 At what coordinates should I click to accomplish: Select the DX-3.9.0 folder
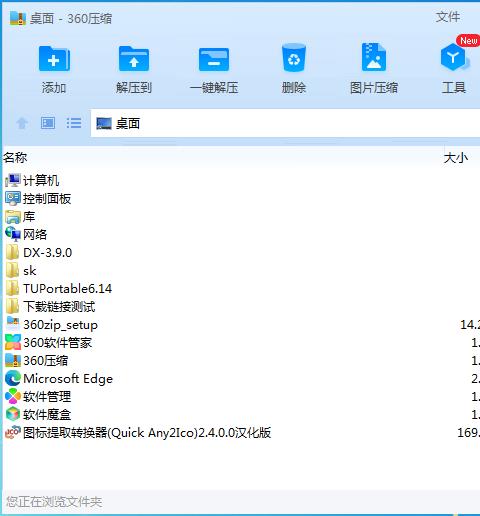point(39,253)
